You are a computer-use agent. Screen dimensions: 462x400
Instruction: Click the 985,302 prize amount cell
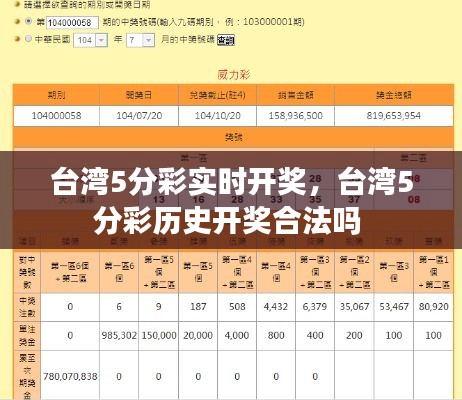coord(119,336)
